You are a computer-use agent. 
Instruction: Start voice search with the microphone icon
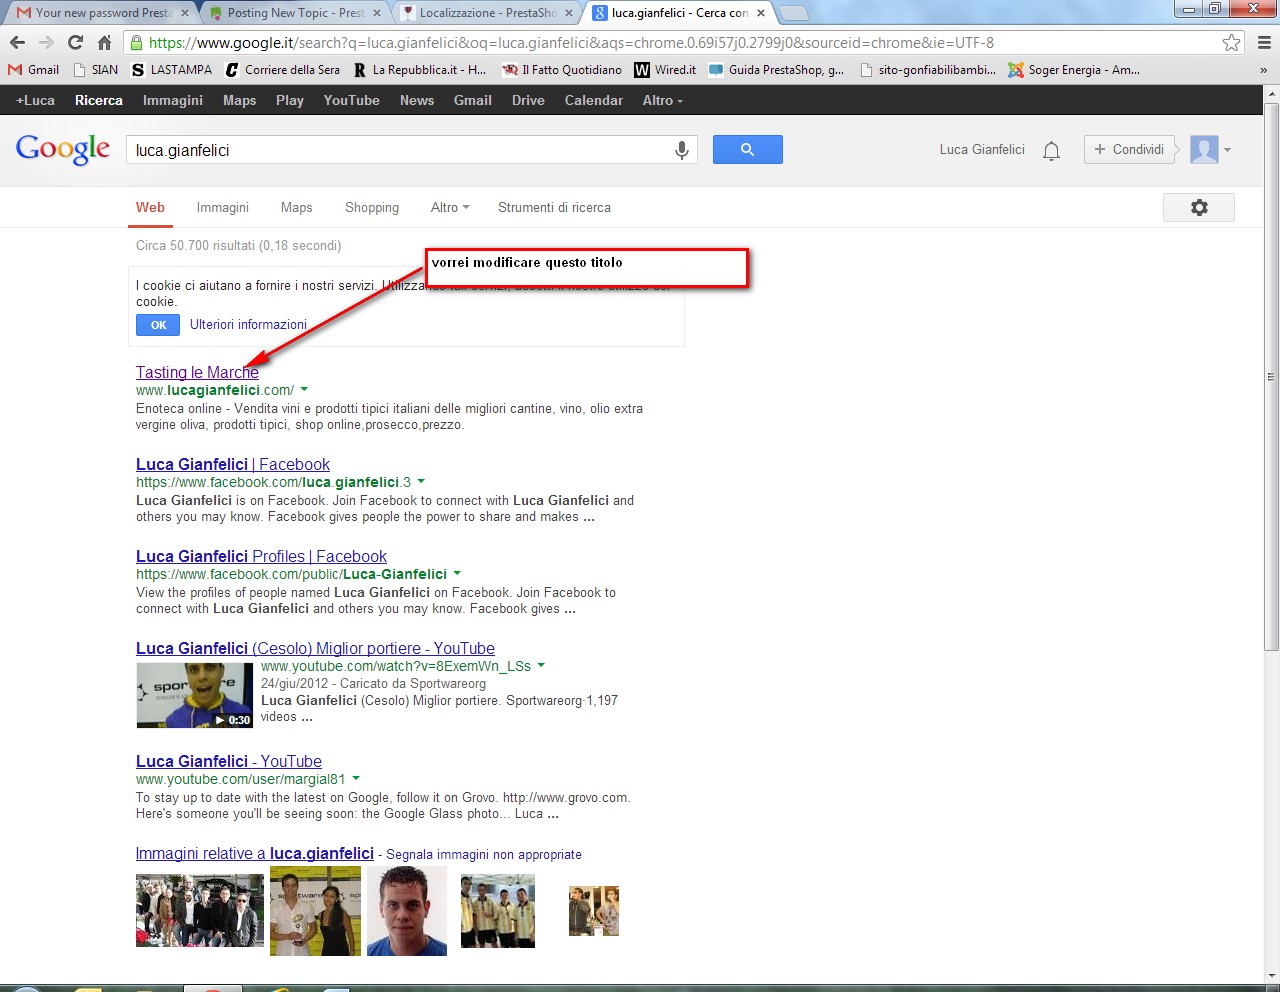pos(681,150)
